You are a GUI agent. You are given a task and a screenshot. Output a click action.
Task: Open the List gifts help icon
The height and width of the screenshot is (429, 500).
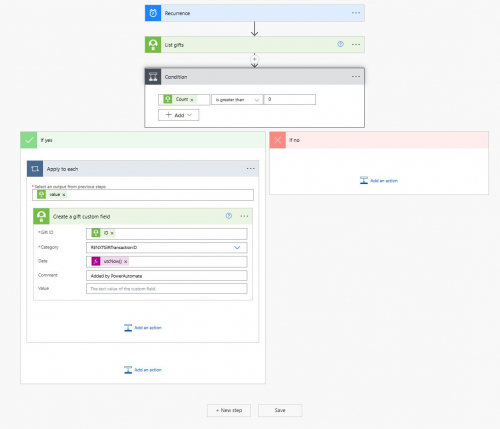click(340, 44)
